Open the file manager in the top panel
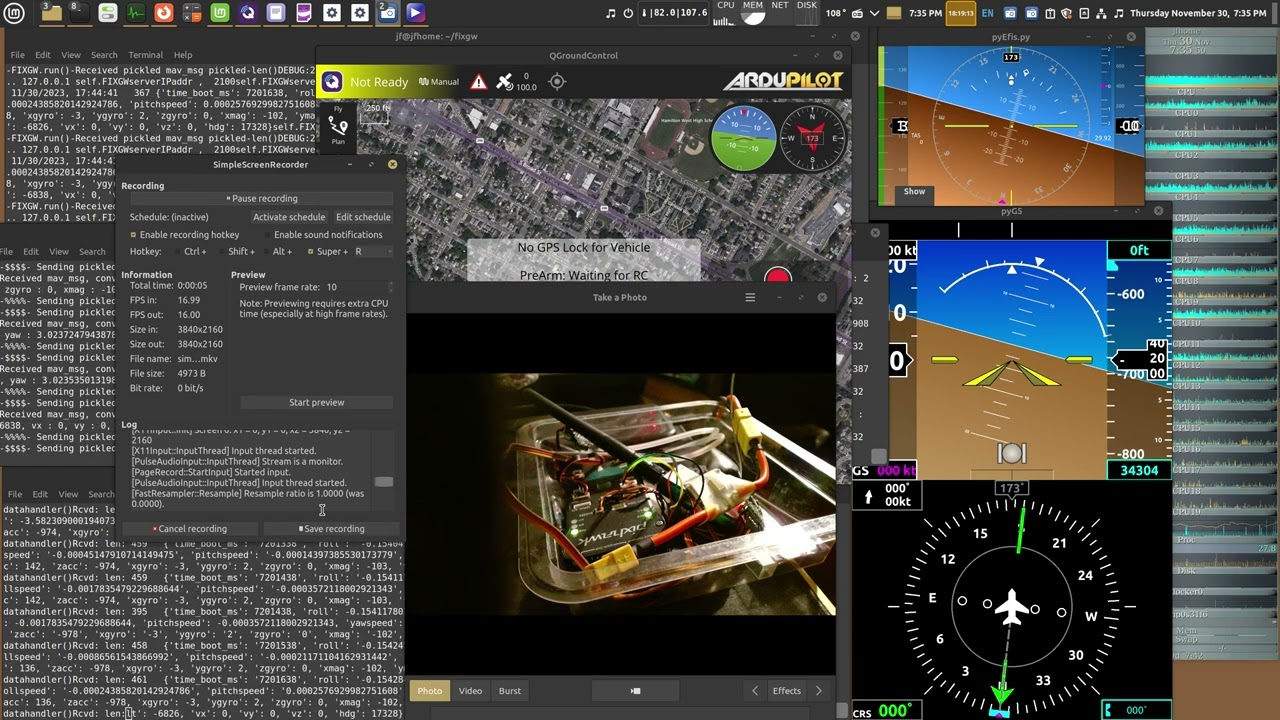 pos(51,13)
